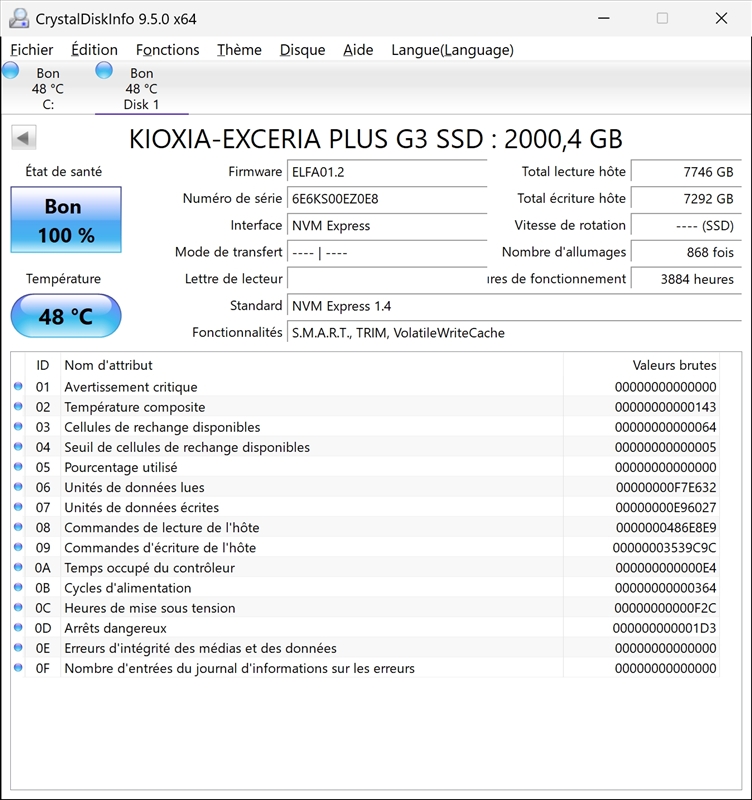Open the Fonctions menu
Viewport: 752px width, 800px height.
(167, 50)
